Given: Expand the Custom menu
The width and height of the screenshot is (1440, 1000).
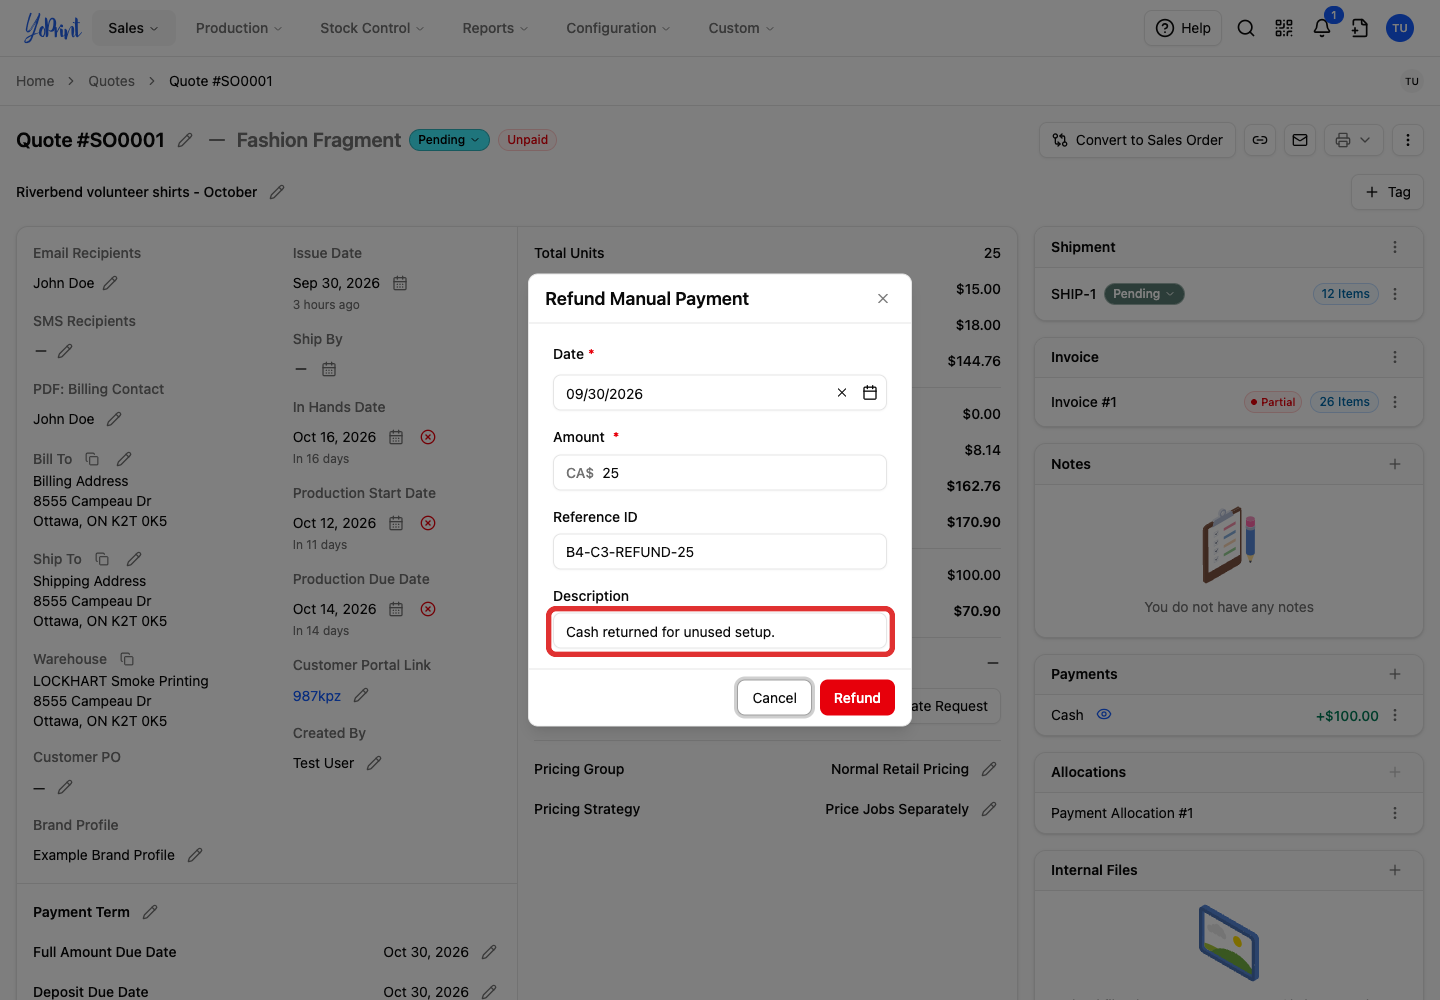Looking at the screenshot, I should 741,28.
